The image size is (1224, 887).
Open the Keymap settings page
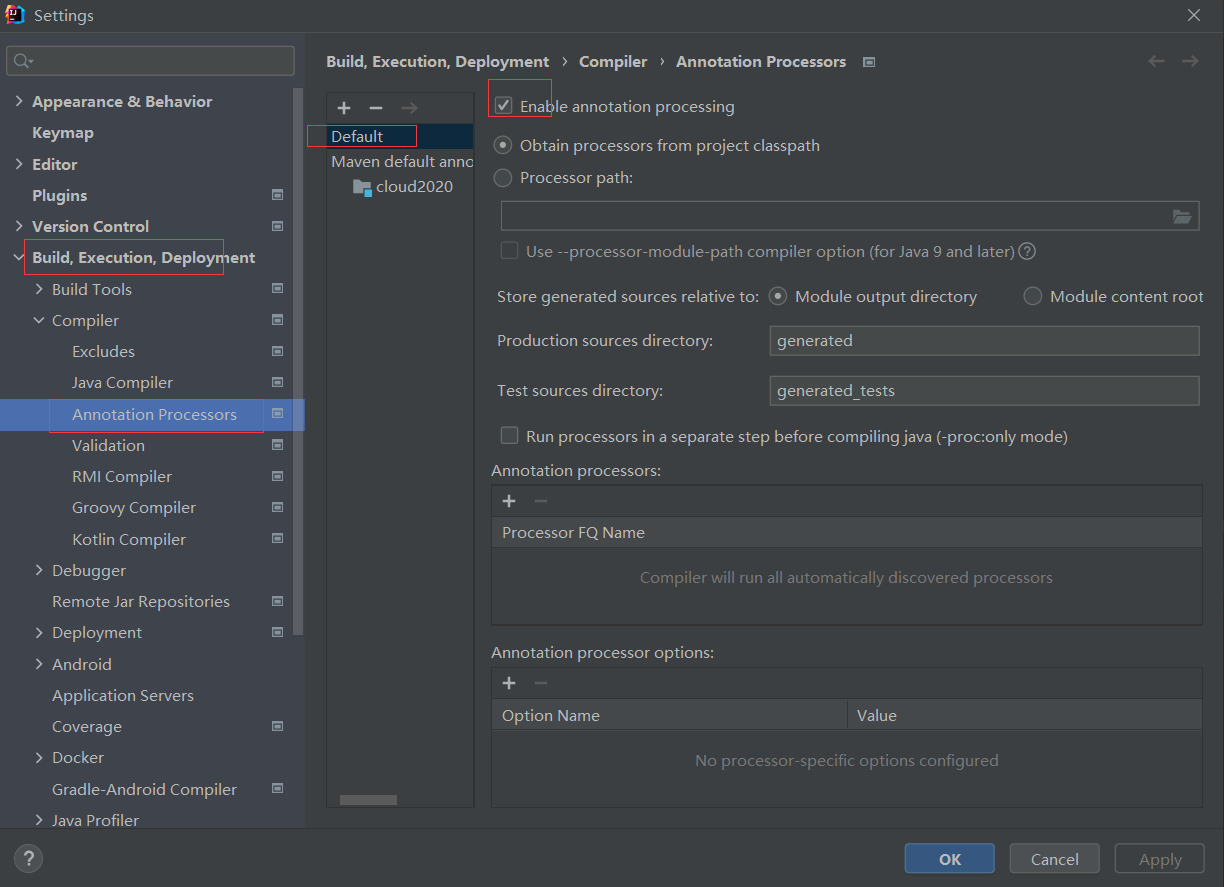point(63,132)
